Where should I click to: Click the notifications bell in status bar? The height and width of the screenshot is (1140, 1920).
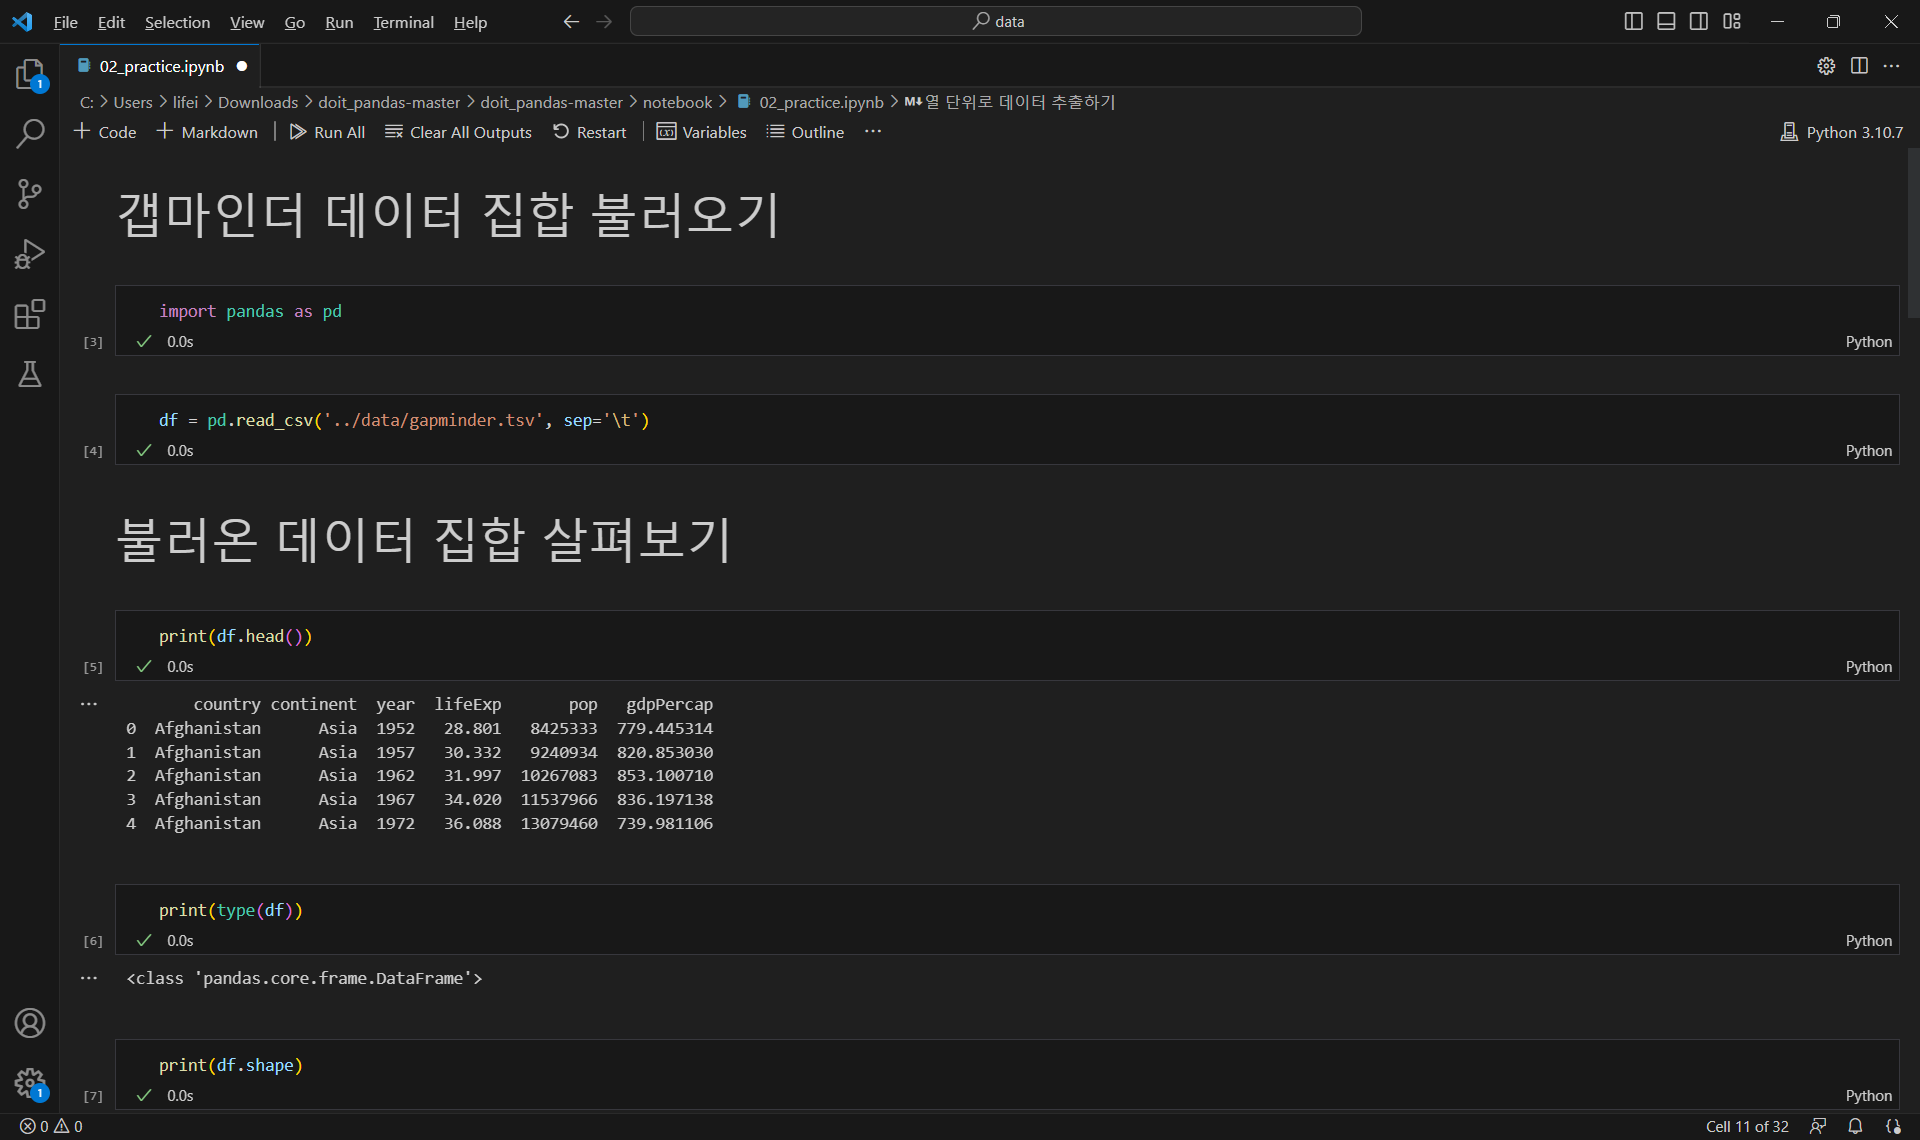[x=1855, y=1126]
